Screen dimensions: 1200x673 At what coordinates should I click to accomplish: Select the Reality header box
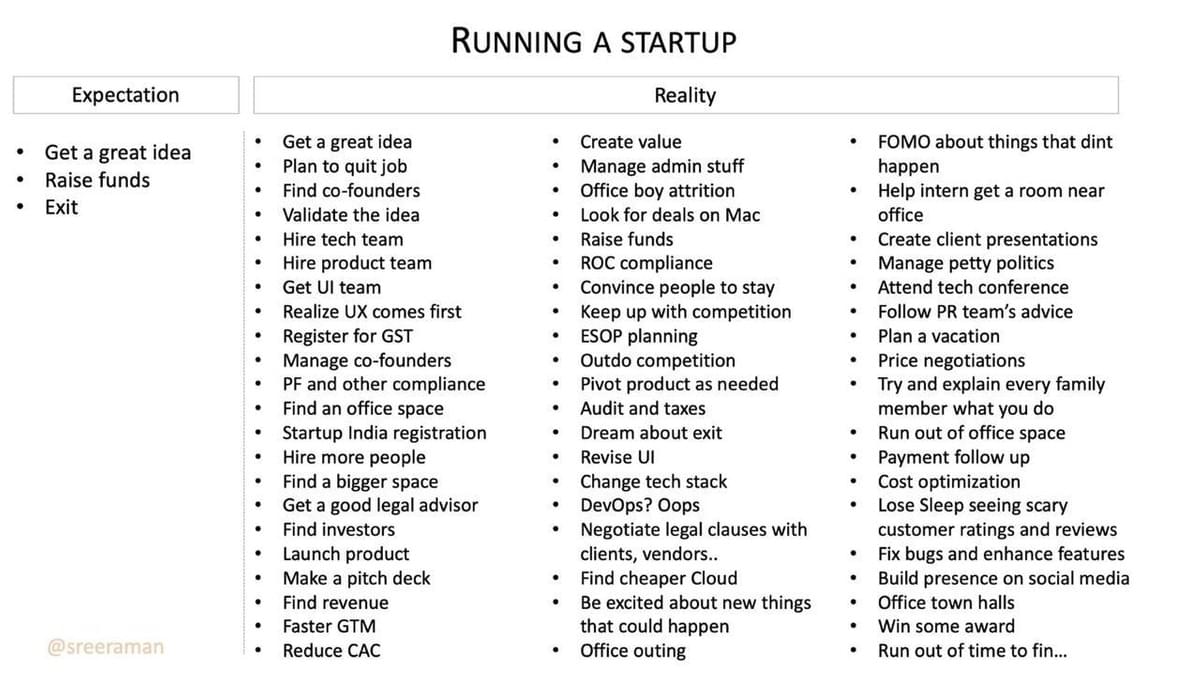[685, 95]
